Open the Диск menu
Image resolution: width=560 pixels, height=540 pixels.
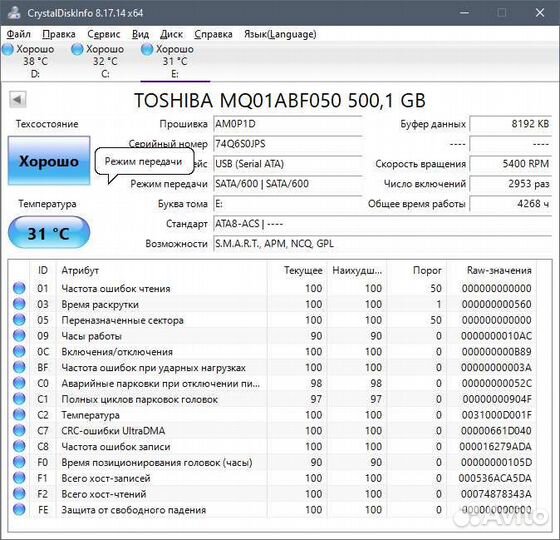[171, 34]
